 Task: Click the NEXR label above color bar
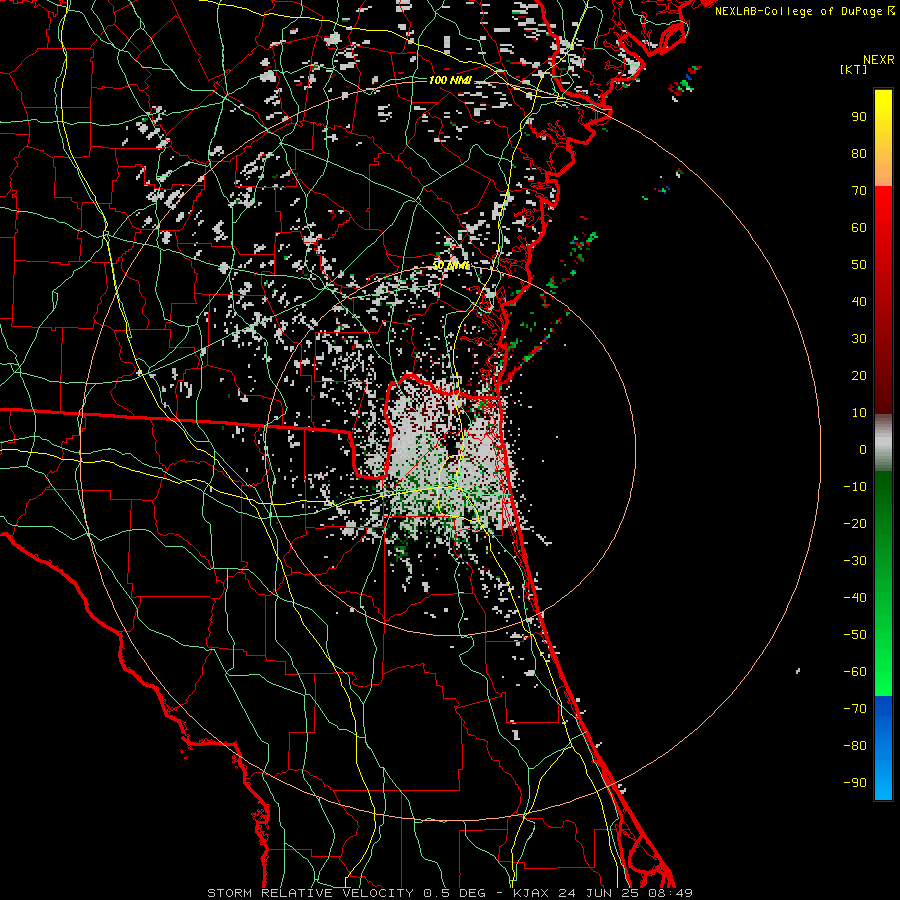[x=879, y=60]
